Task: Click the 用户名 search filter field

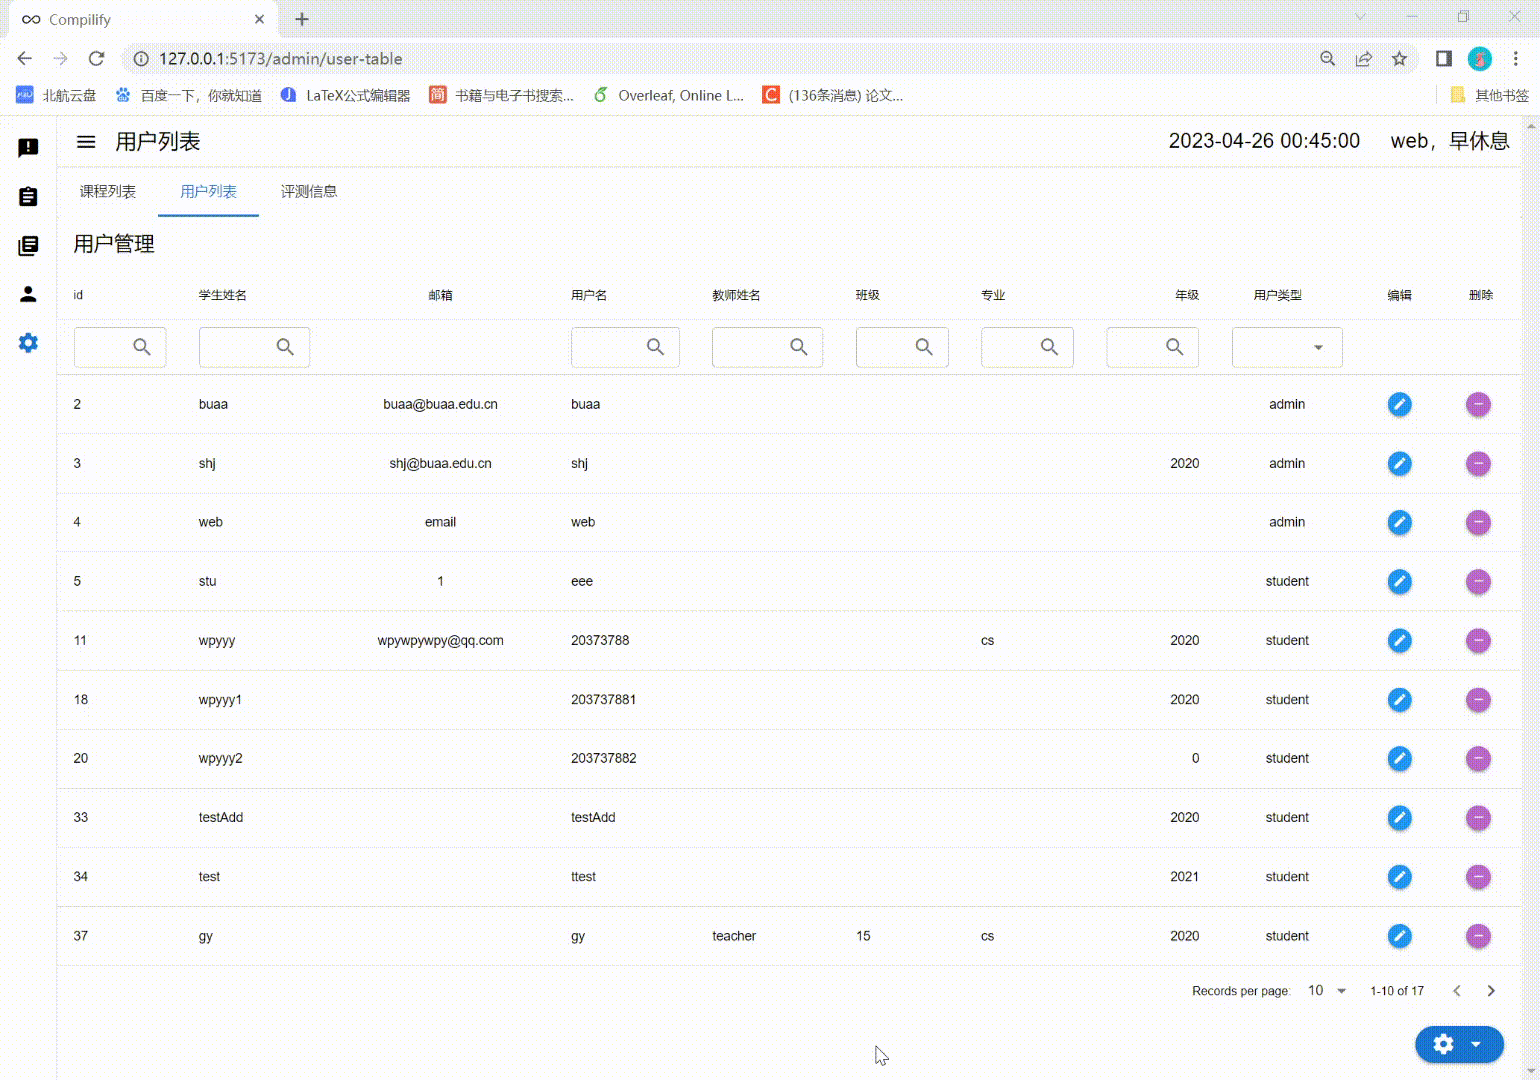Action: (625, 347)
